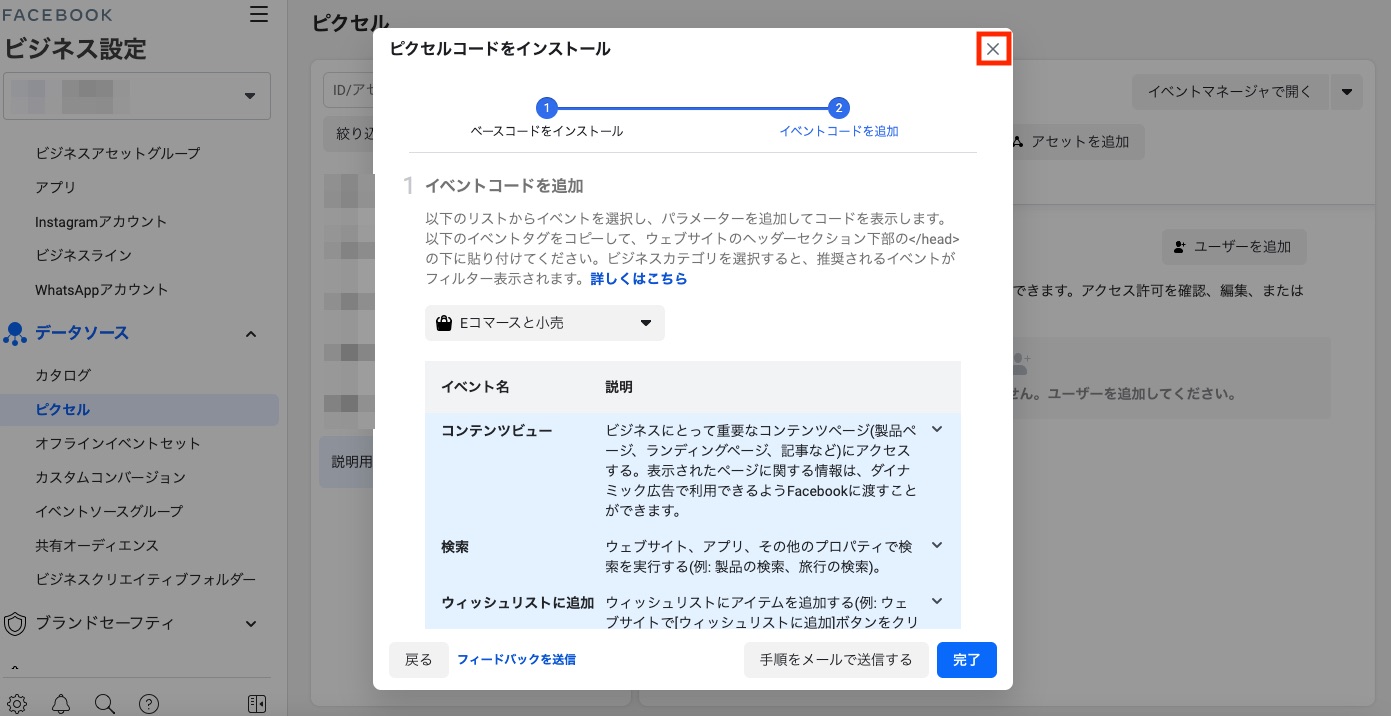Open ビジネスライン in sidebar
Screen dimensions: 1391x716
point(83,255)
